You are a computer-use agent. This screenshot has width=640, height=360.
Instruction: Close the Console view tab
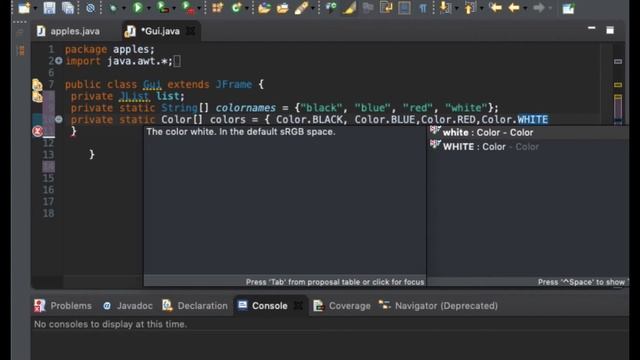click(299, 306)
